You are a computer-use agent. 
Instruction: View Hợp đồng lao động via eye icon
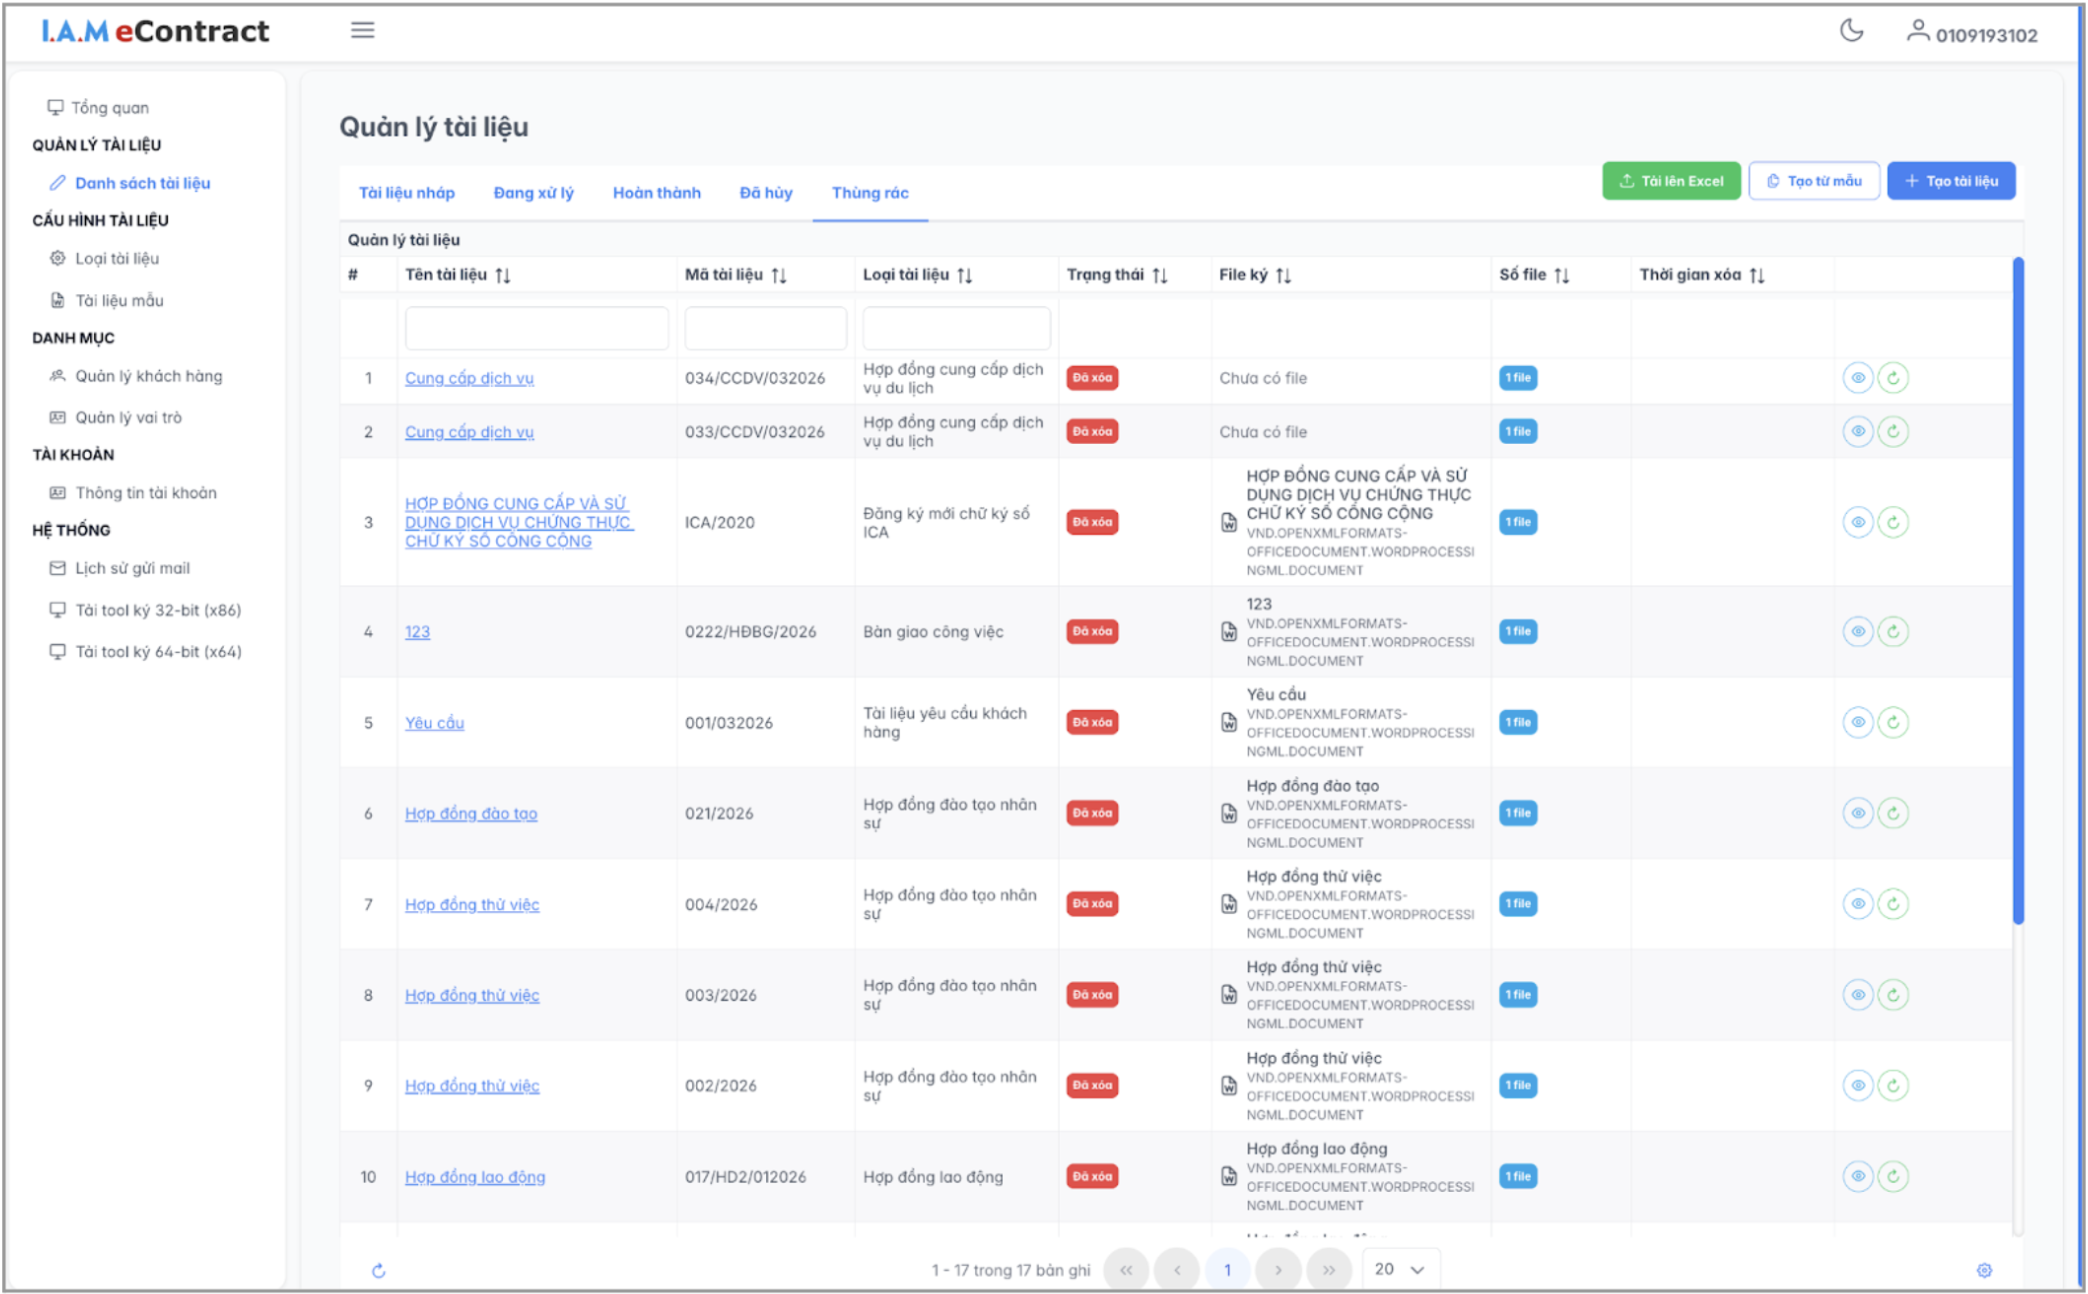point(1857,1176)
